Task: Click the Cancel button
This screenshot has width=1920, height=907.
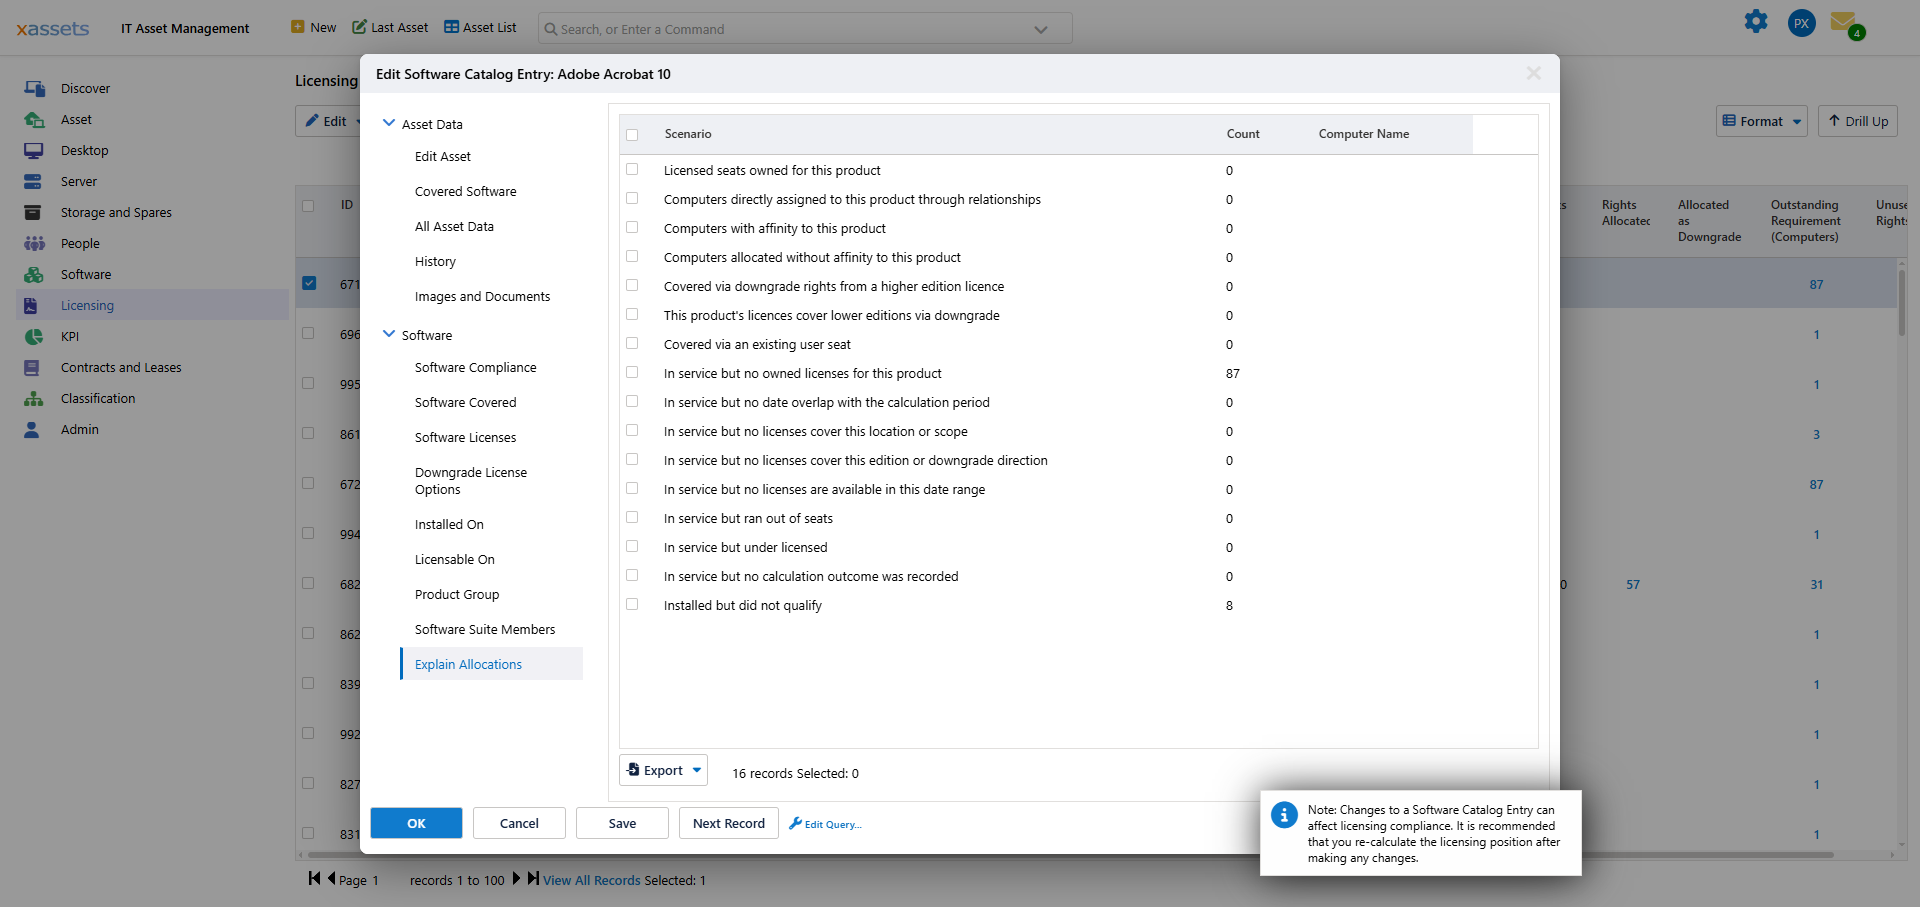Action: 519,823
